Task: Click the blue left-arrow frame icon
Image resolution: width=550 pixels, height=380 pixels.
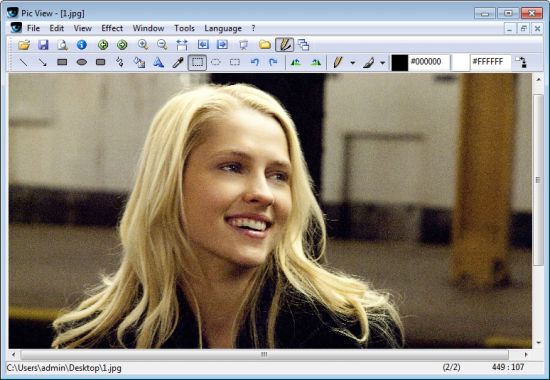Action: (203, 45)
